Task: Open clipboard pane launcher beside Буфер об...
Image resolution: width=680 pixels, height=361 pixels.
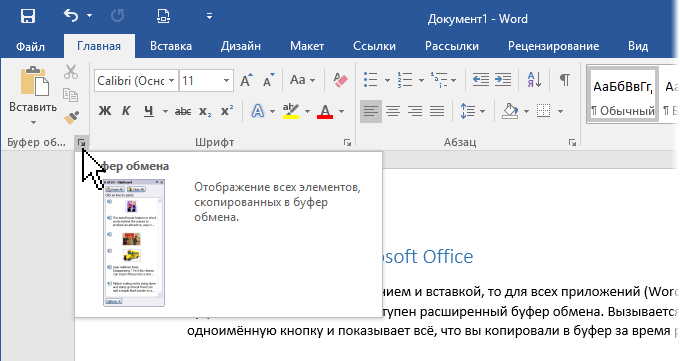Action: point(81,142)
